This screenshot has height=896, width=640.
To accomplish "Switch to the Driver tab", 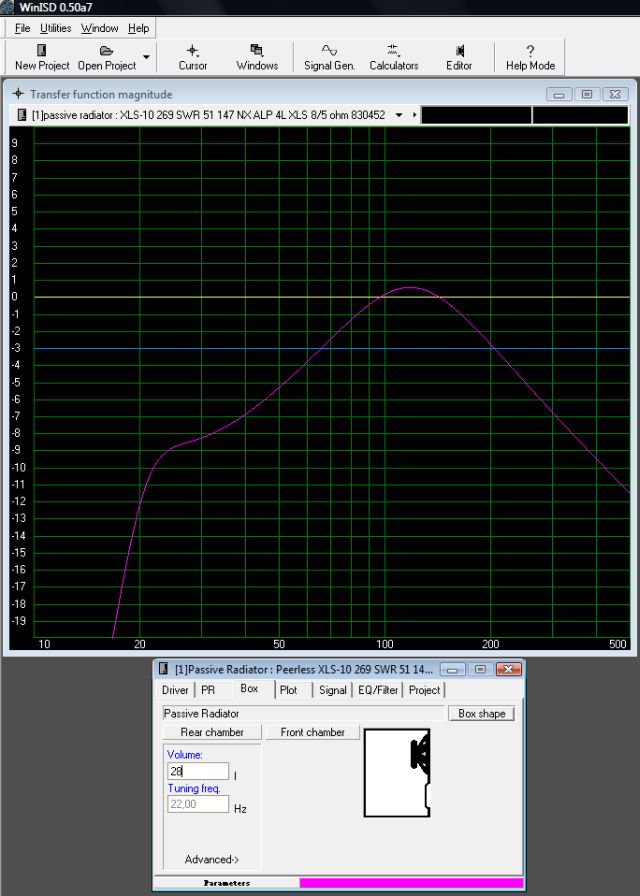I will [x=175, y=690].
